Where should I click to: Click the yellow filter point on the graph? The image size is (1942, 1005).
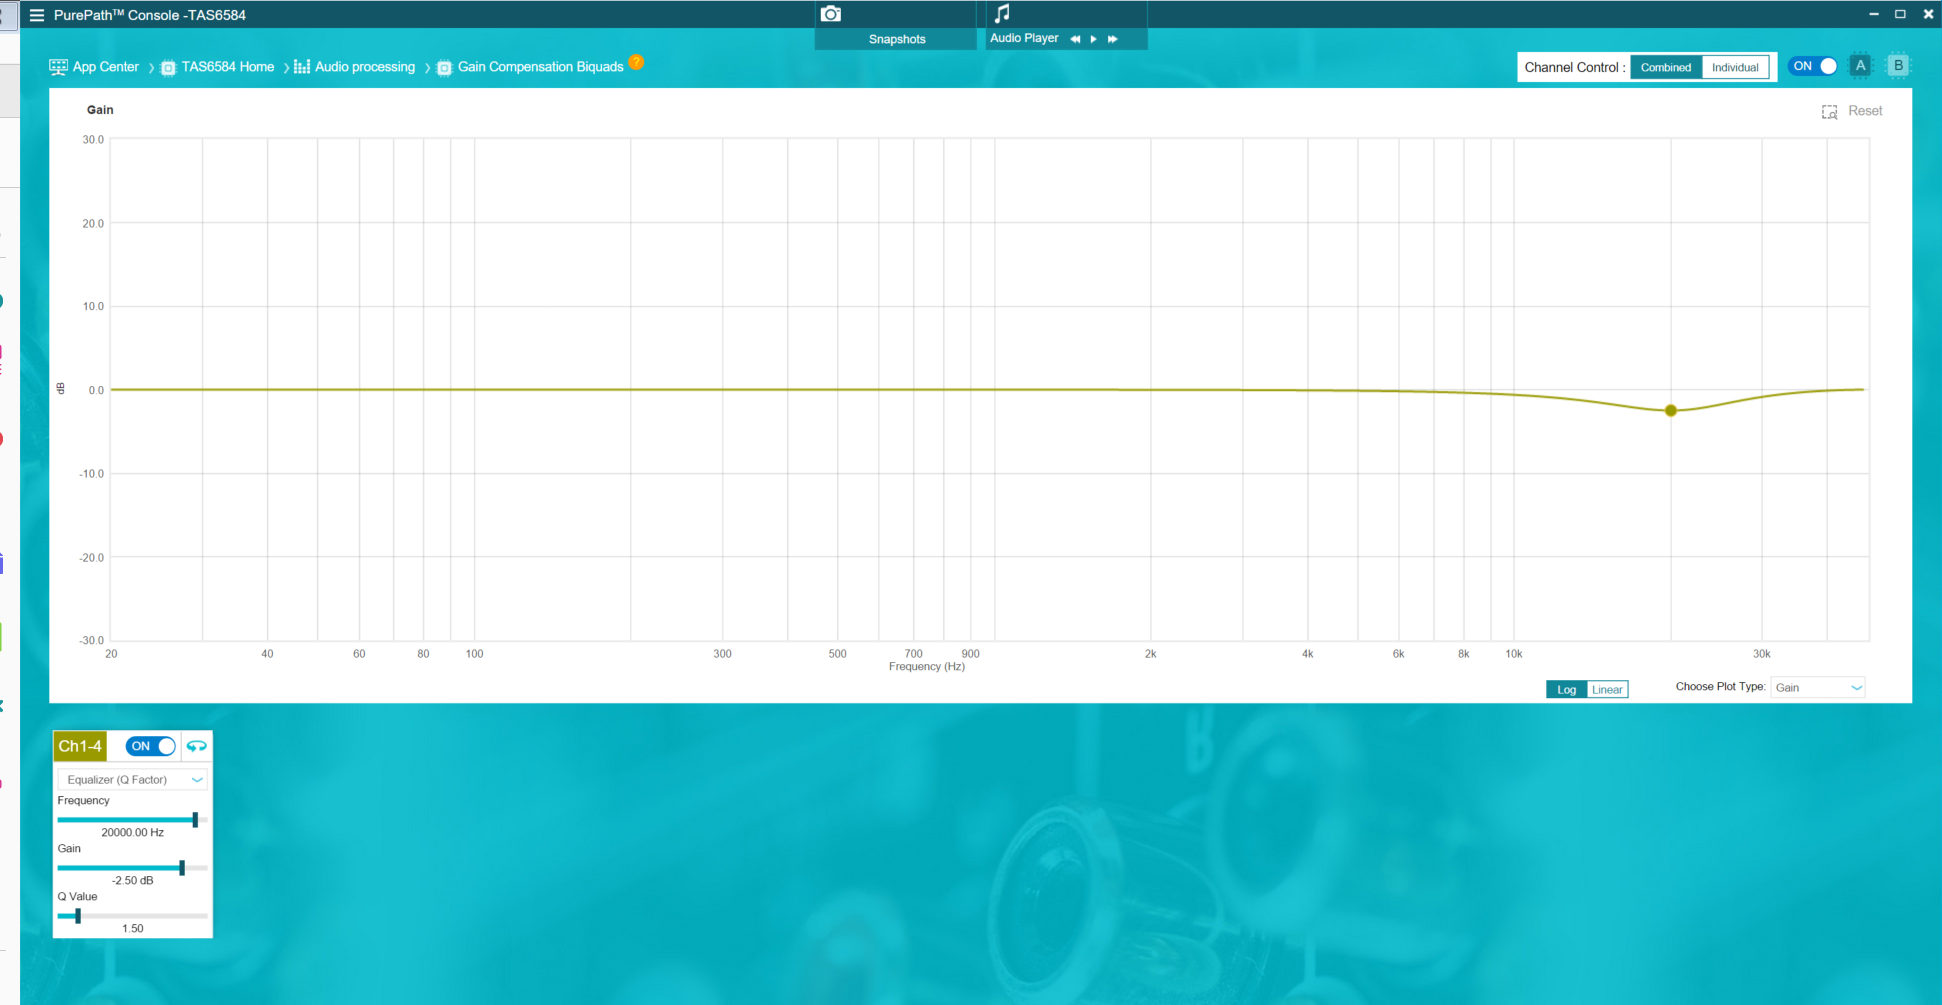point(1670,411)
